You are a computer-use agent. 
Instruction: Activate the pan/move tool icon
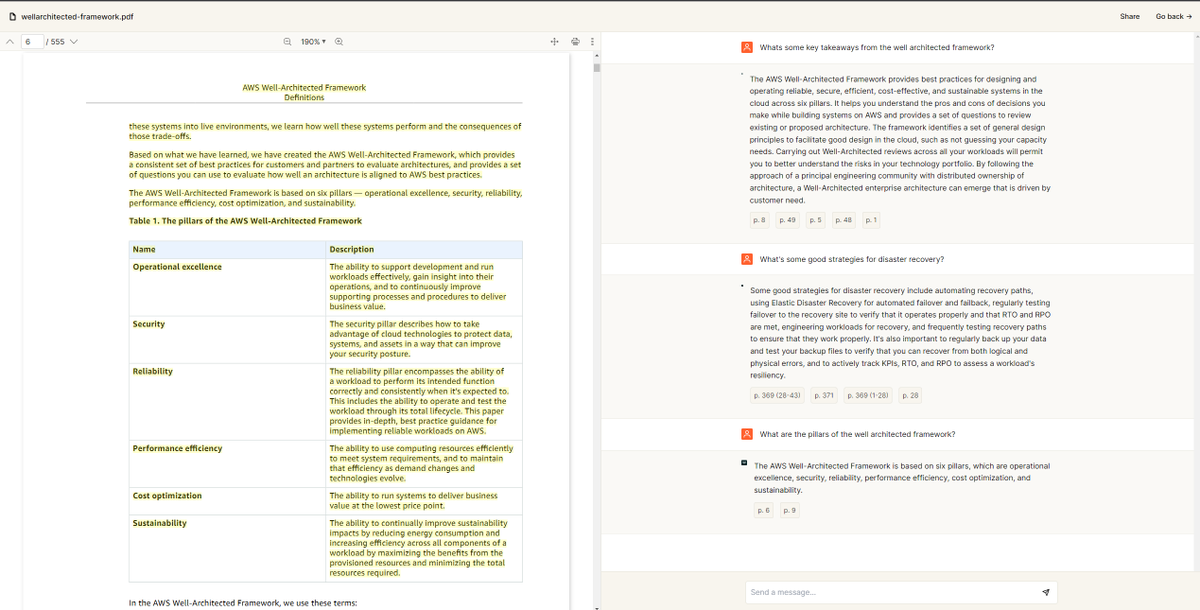[554, 41]
